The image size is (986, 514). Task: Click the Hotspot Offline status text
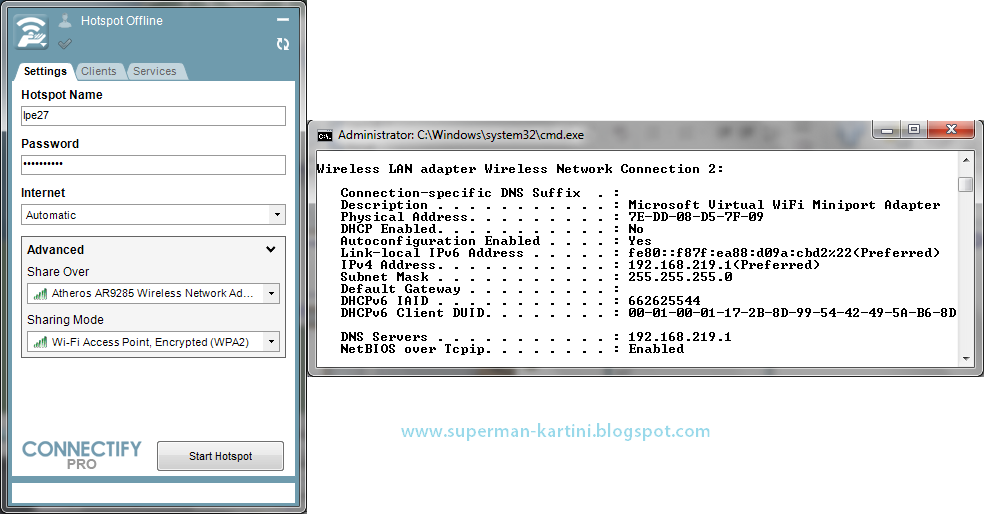(x=122, y=21)
